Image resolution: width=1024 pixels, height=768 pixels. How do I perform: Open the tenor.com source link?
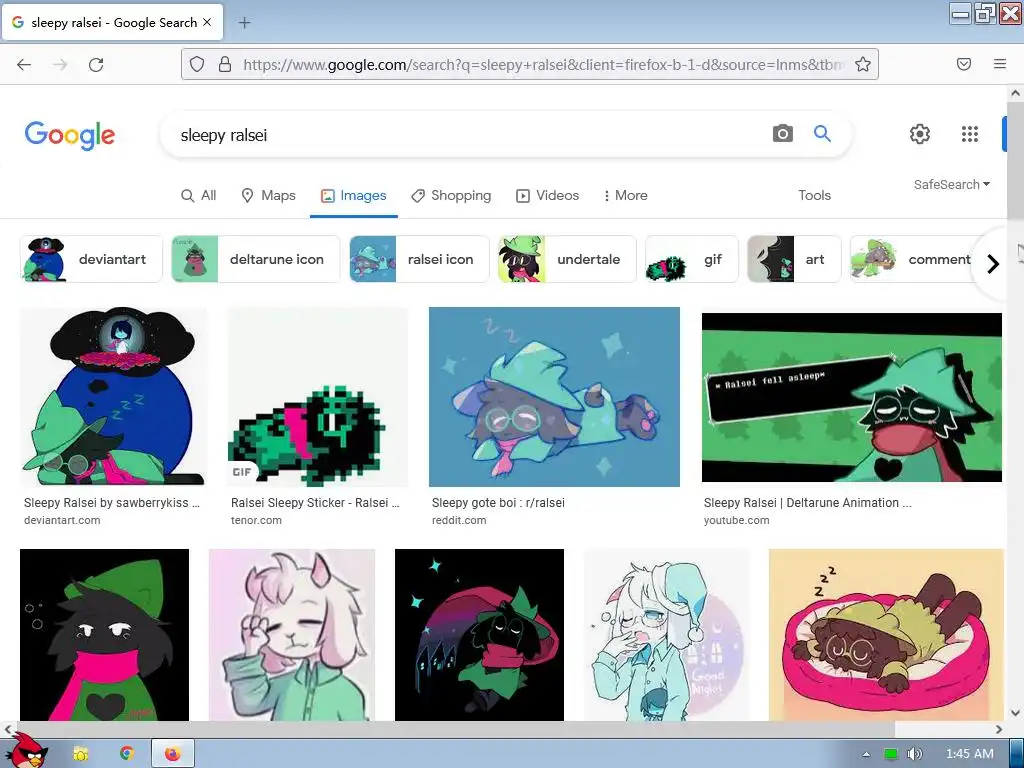point(256,520)
